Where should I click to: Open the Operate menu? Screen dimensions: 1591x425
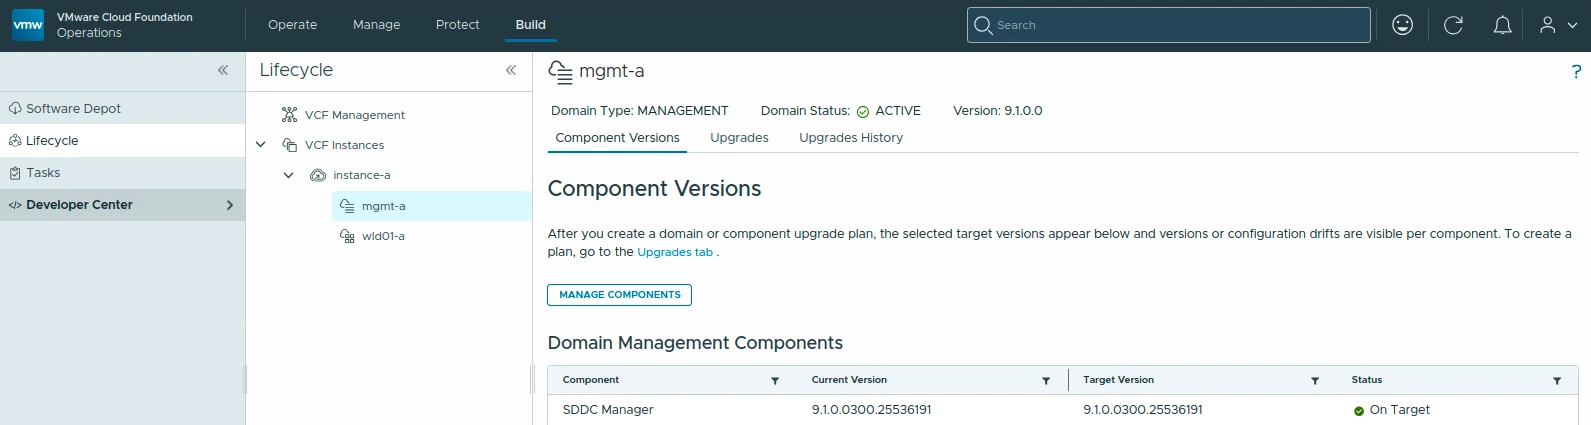point(293,25)
